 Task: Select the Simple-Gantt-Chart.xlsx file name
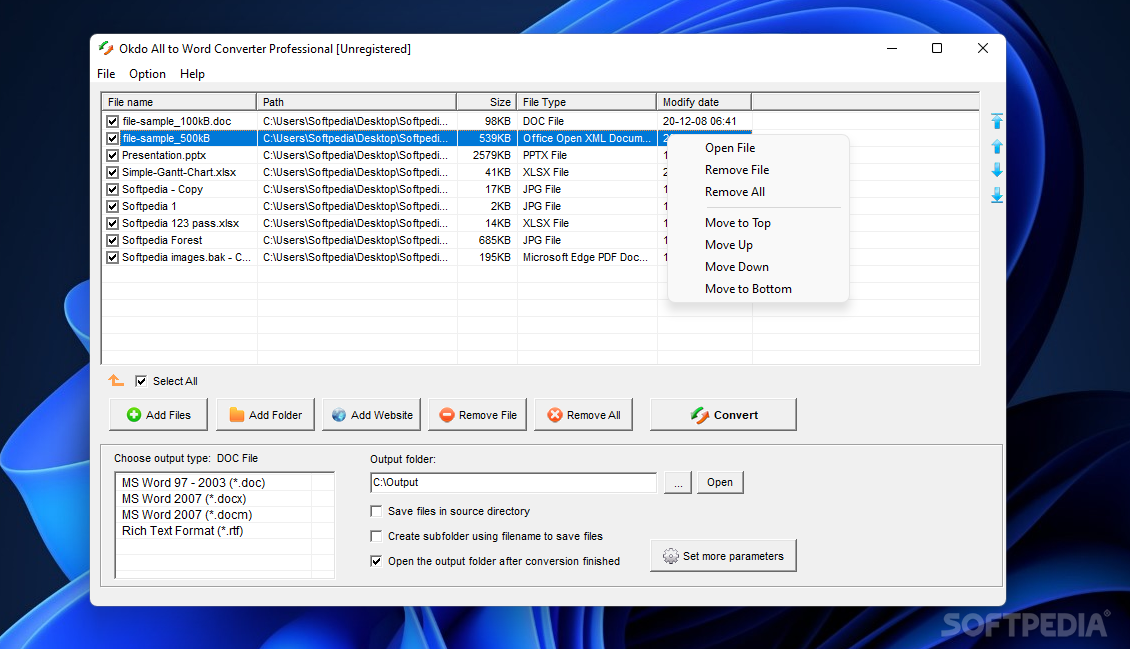[179, 172]
